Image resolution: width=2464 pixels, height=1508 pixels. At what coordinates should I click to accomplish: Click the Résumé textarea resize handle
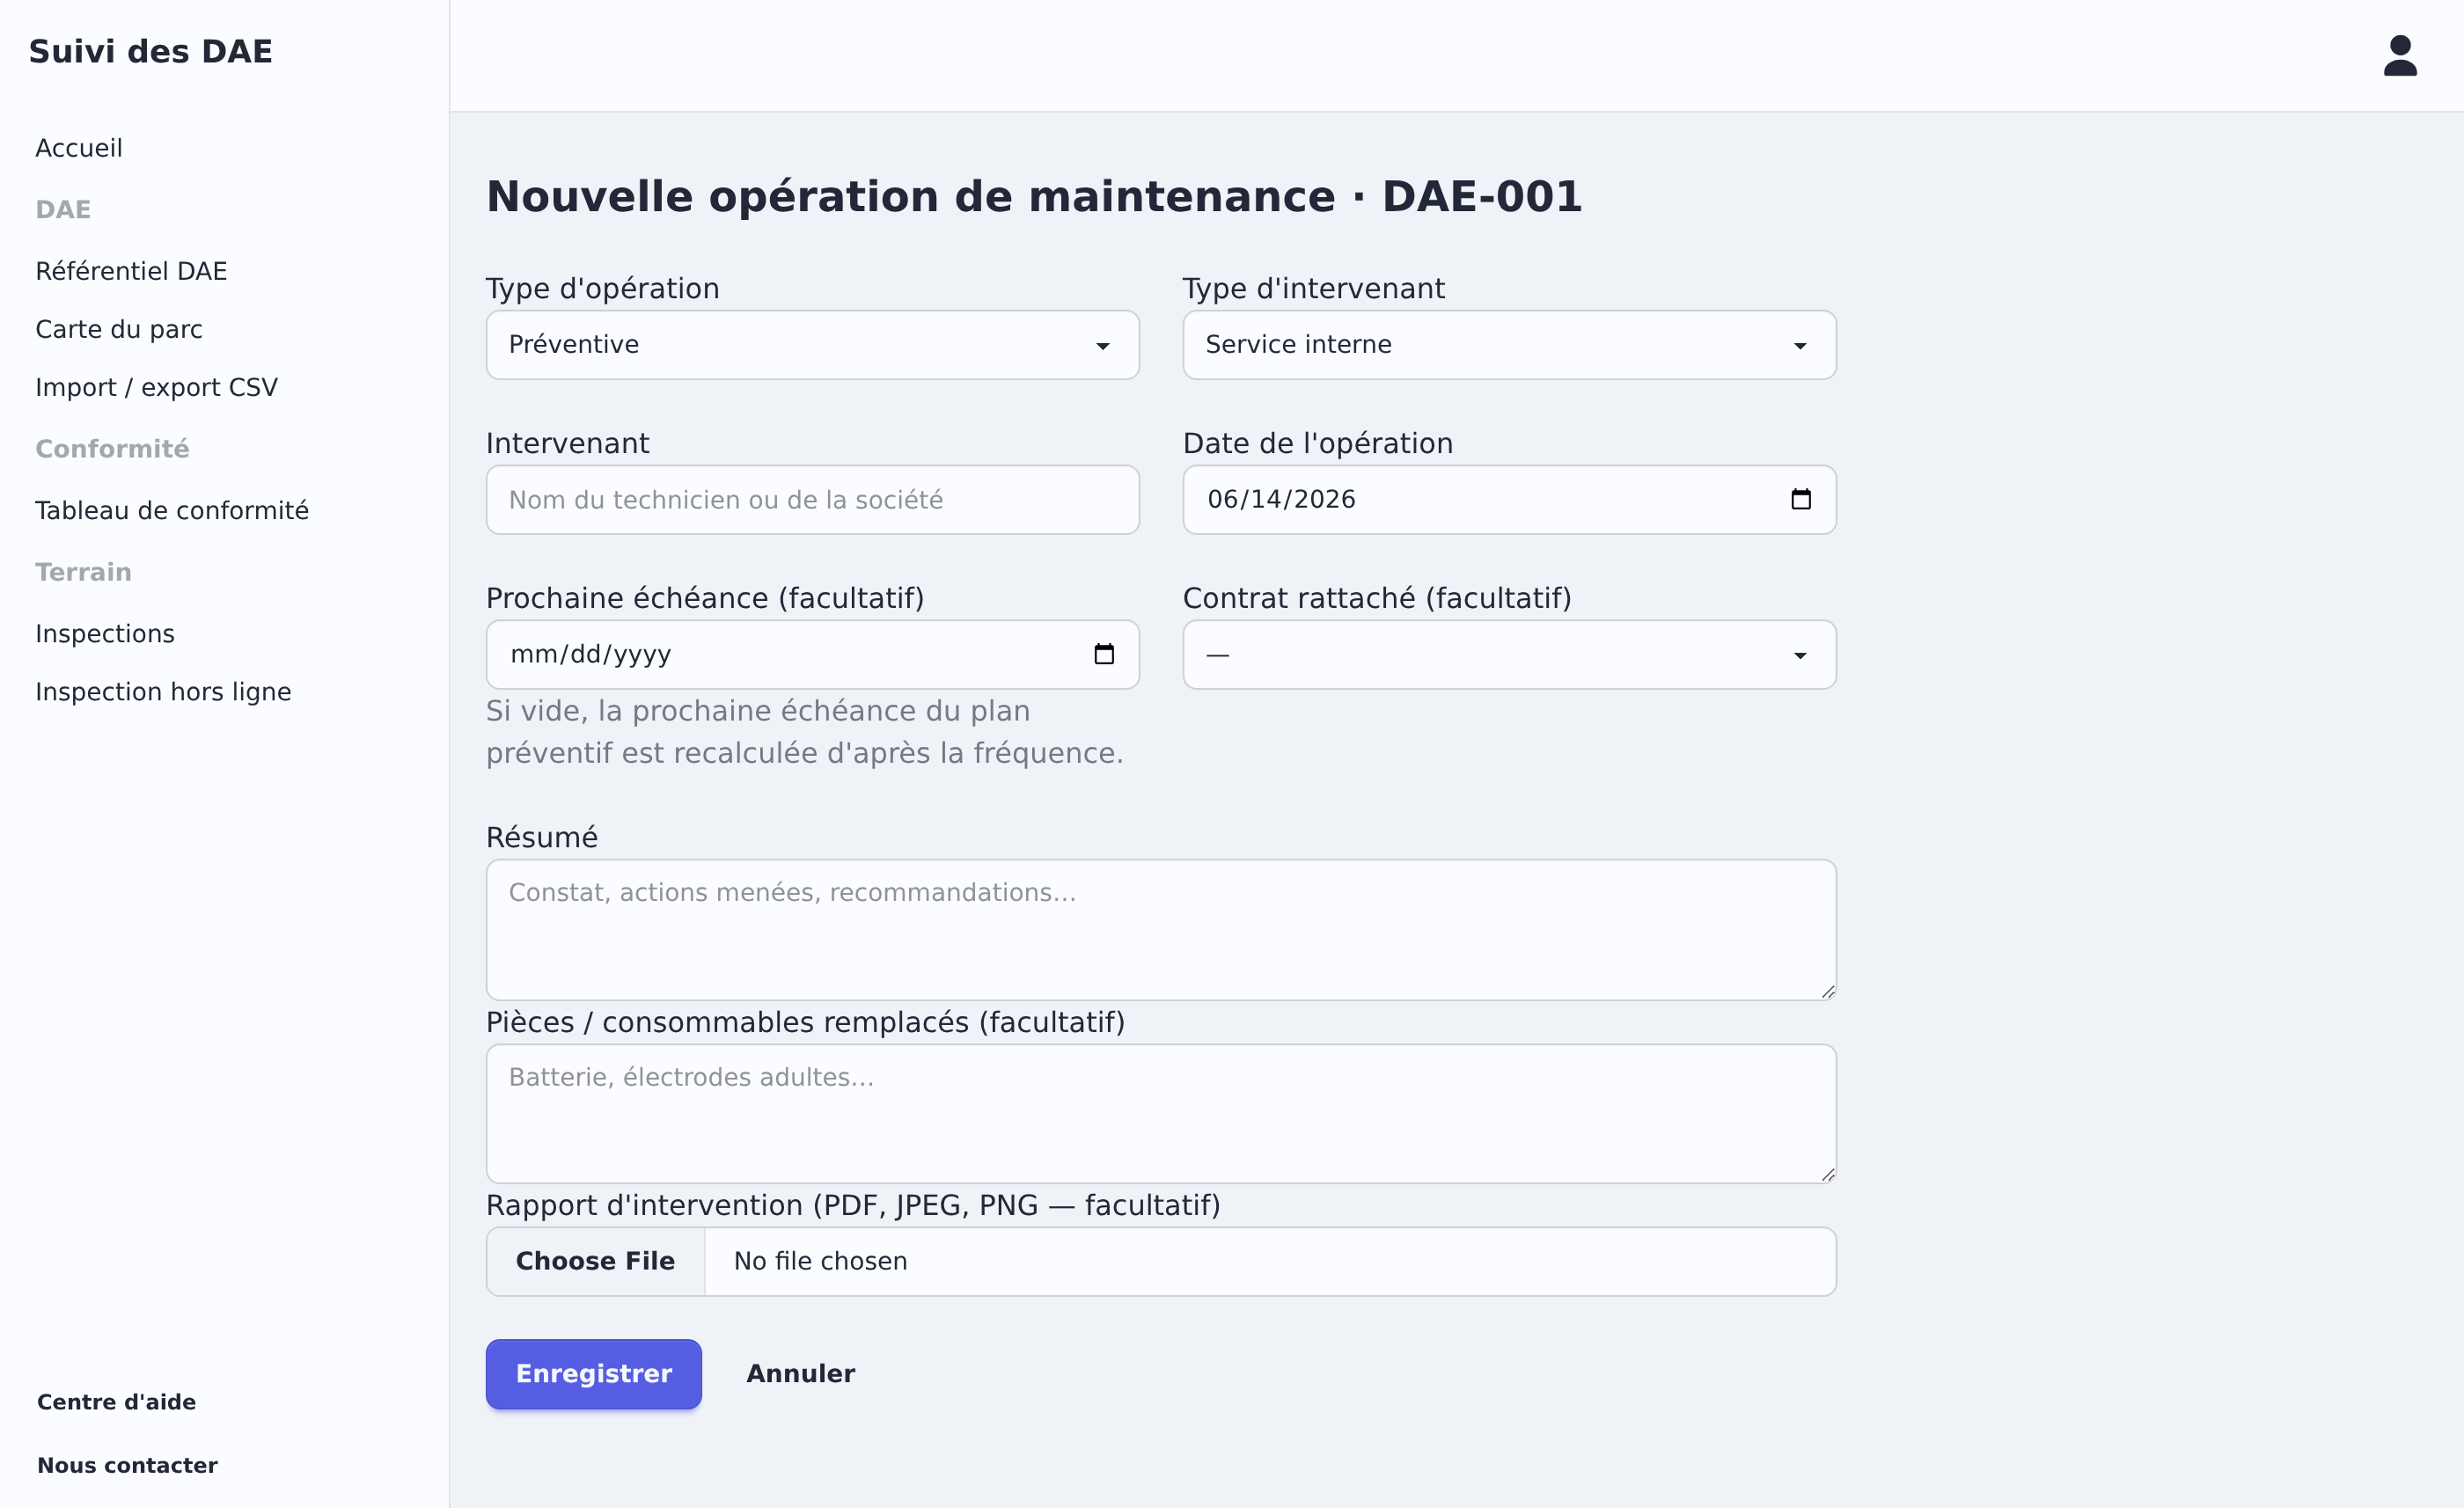click(1827, 991)
